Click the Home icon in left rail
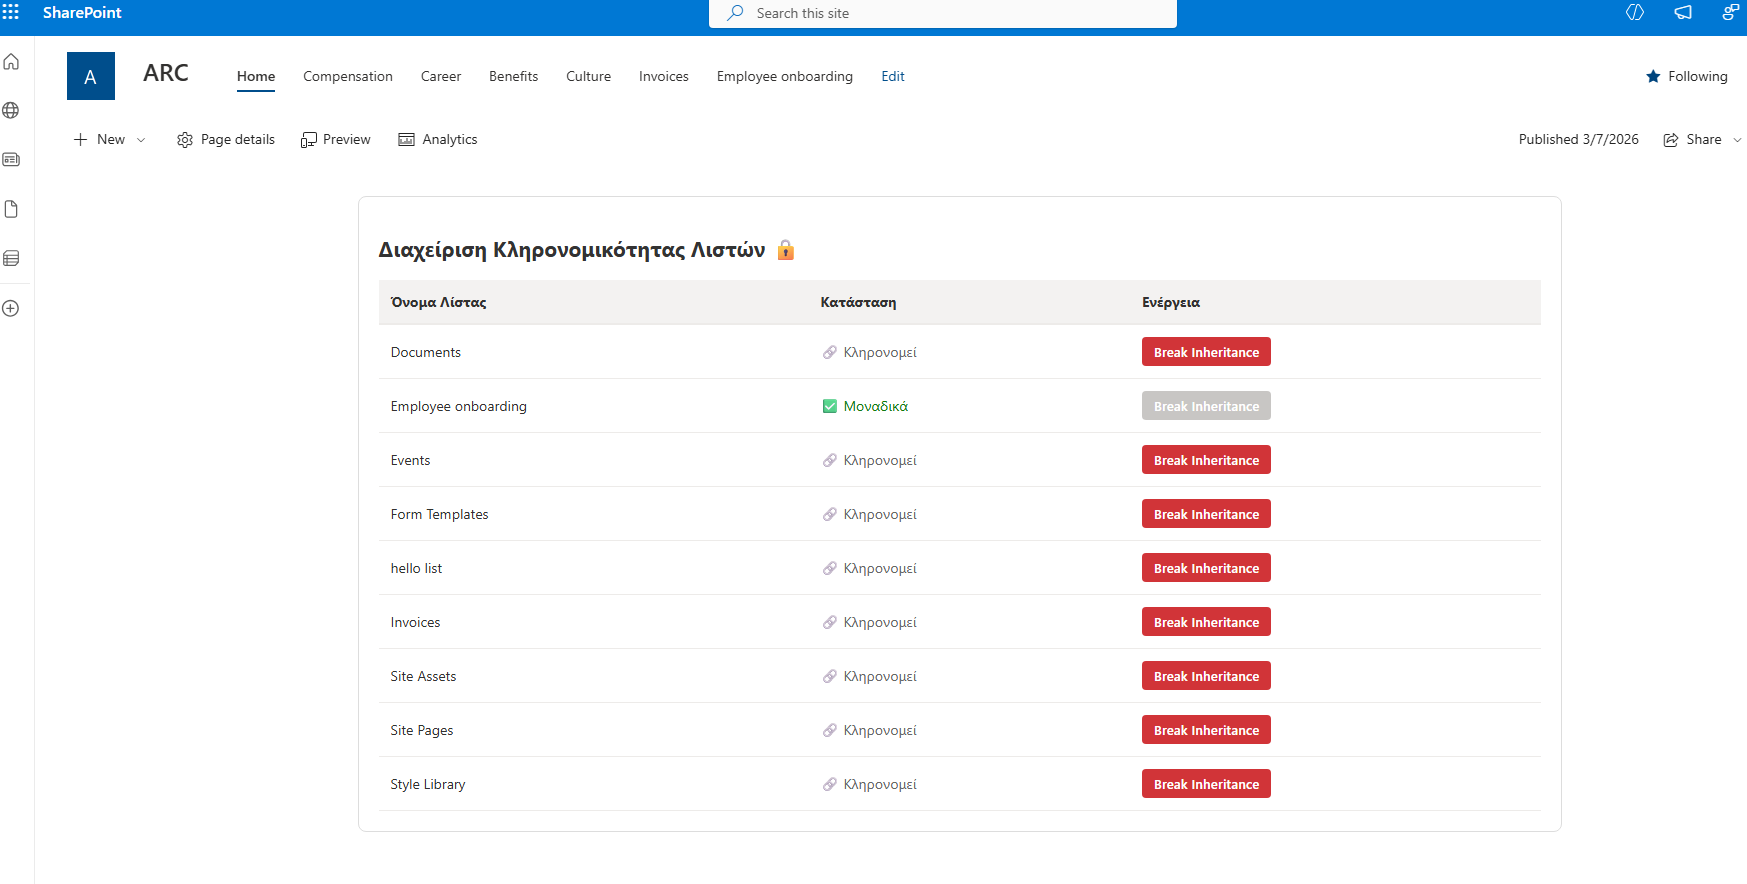1747x884 pixels. point(11,62)
